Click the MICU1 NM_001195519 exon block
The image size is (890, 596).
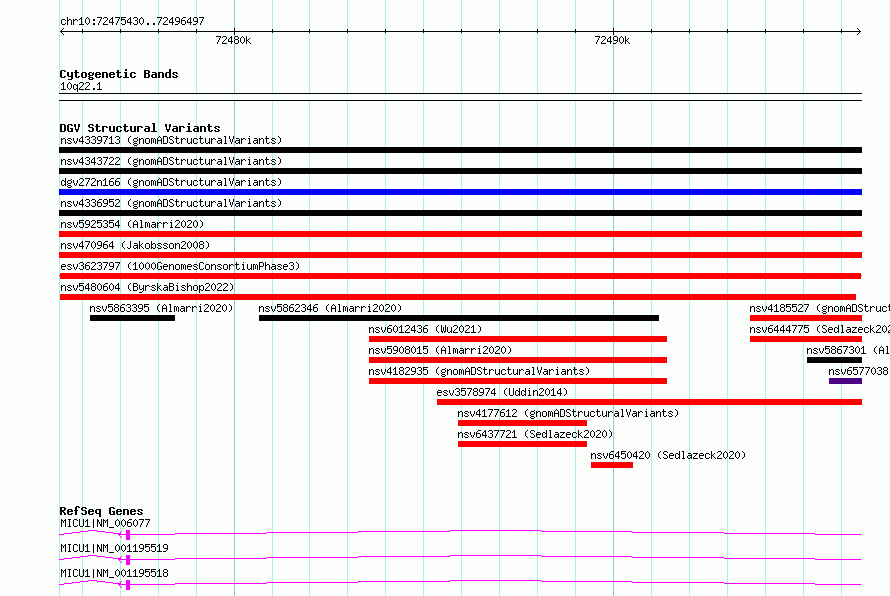(128, 560)
